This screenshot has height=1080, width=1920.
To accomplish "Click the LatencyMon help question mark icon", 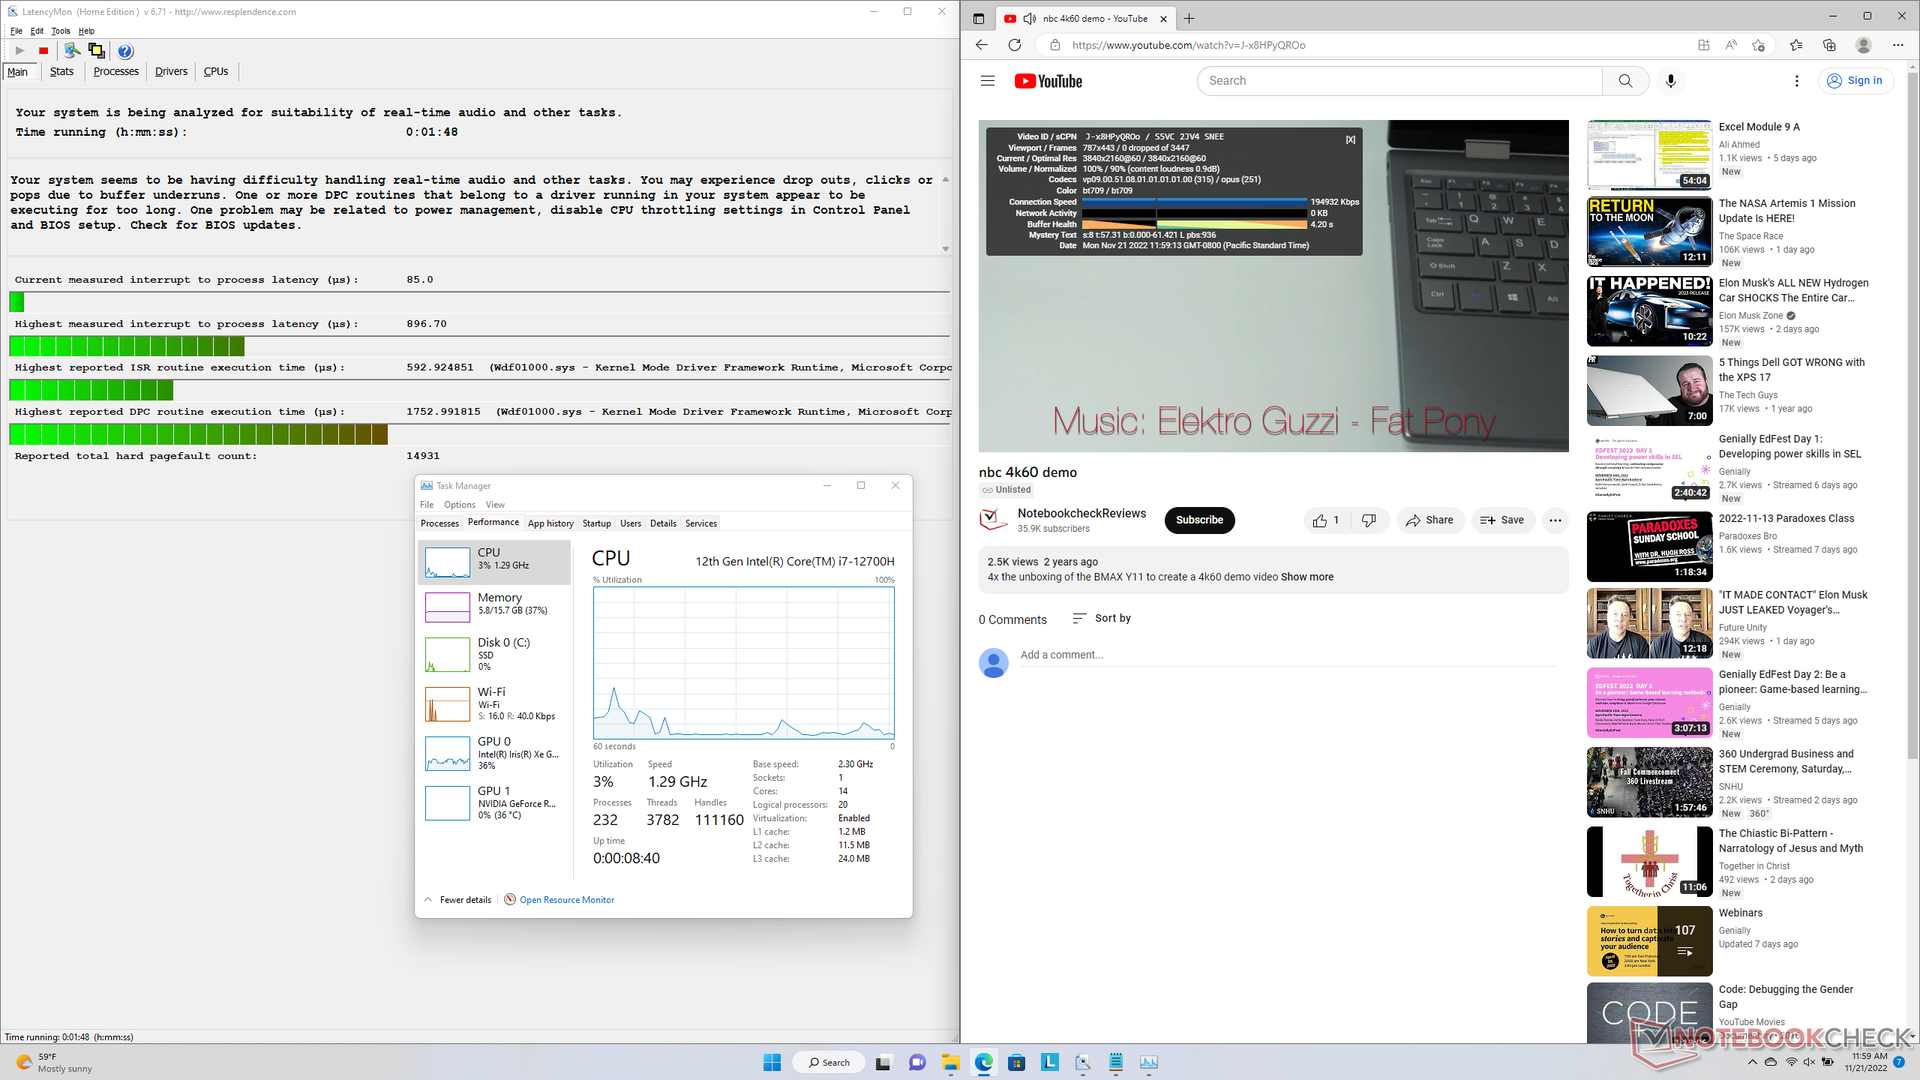I will 125,51.
